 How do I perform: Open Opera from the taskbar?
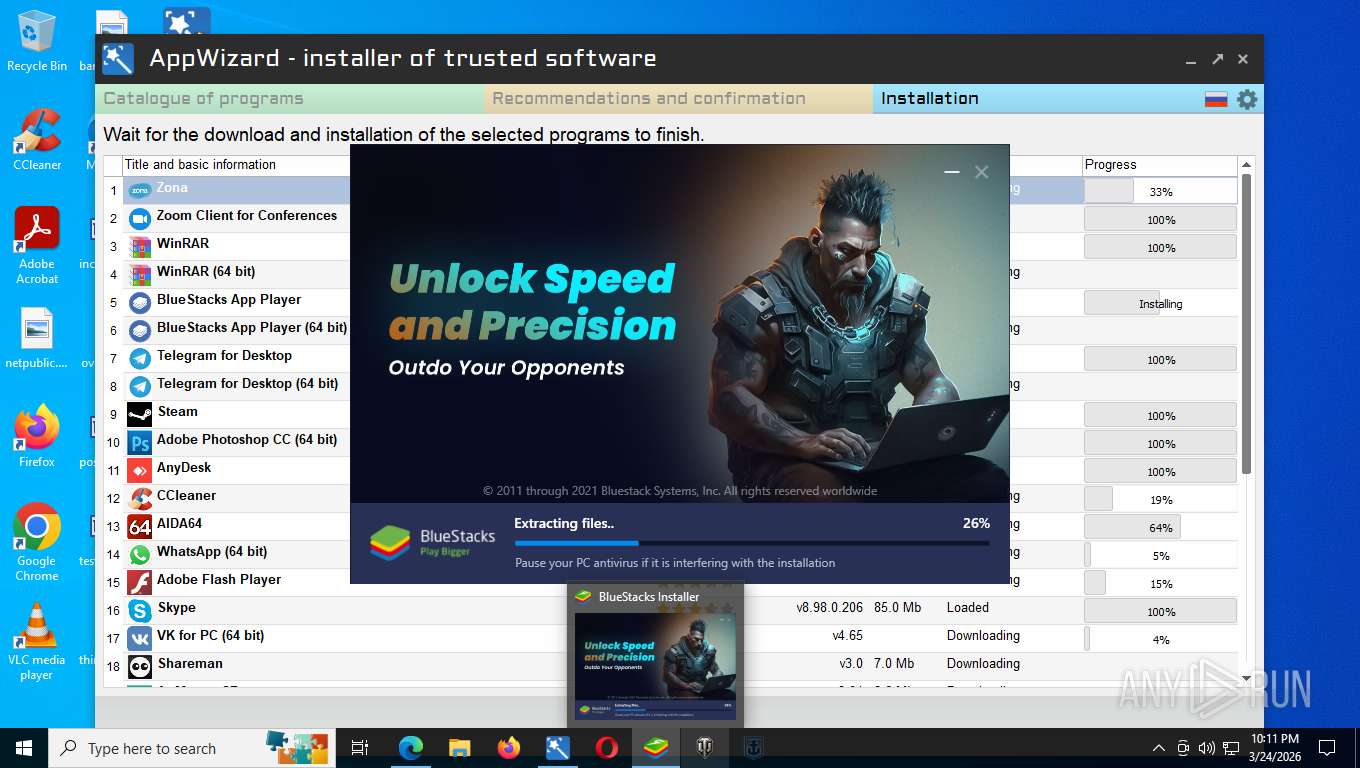[606, 747]
